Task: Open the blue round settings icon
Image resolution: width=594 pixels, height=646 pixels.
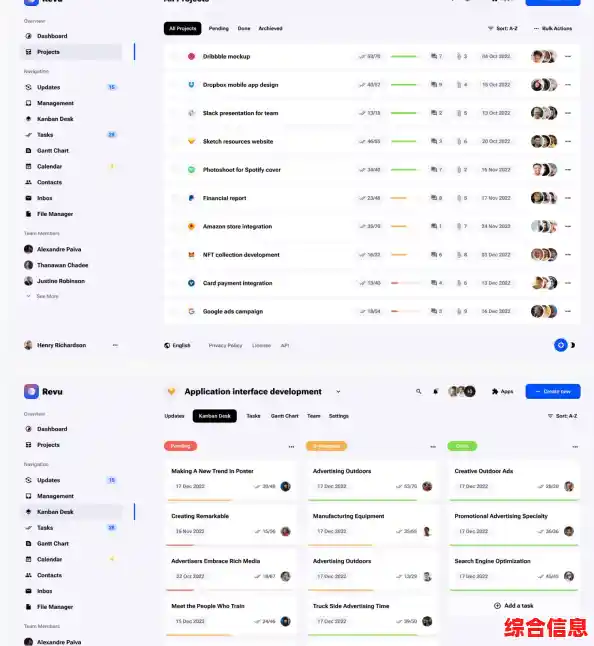Action: [x=560, y=345]
